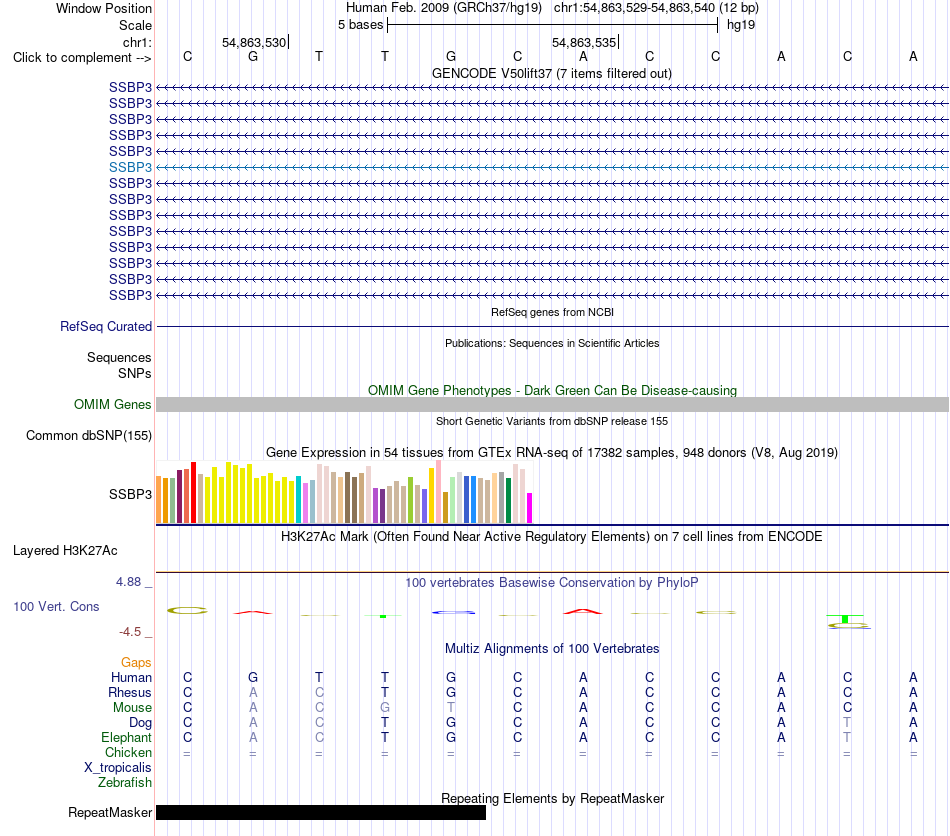Click the RepeatMasker track label
The image size is (950, 836).
coord(110,813)
